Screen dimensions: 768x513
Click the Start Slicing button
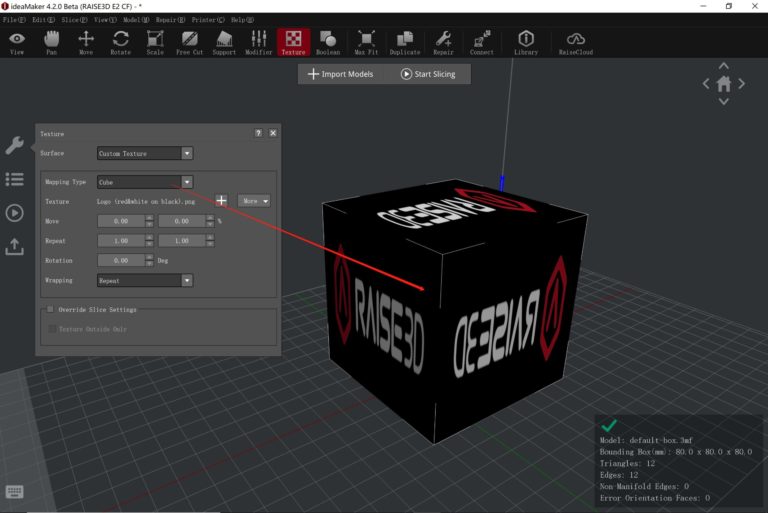click(428, 74)
